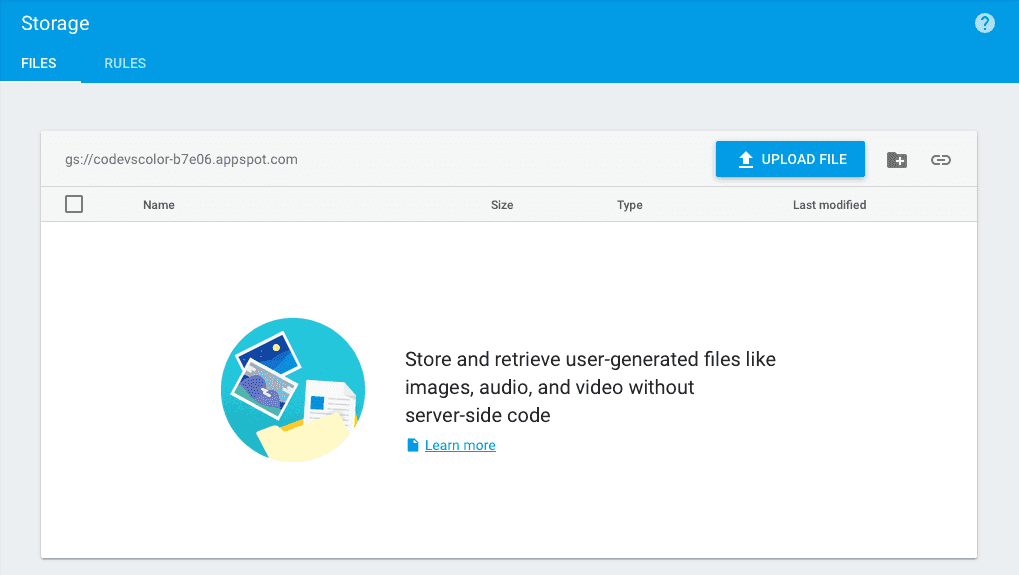1019x575 pixels.
Task: Switch to the Rules tab
Action: pyautogui.click(x=125, y=63)
